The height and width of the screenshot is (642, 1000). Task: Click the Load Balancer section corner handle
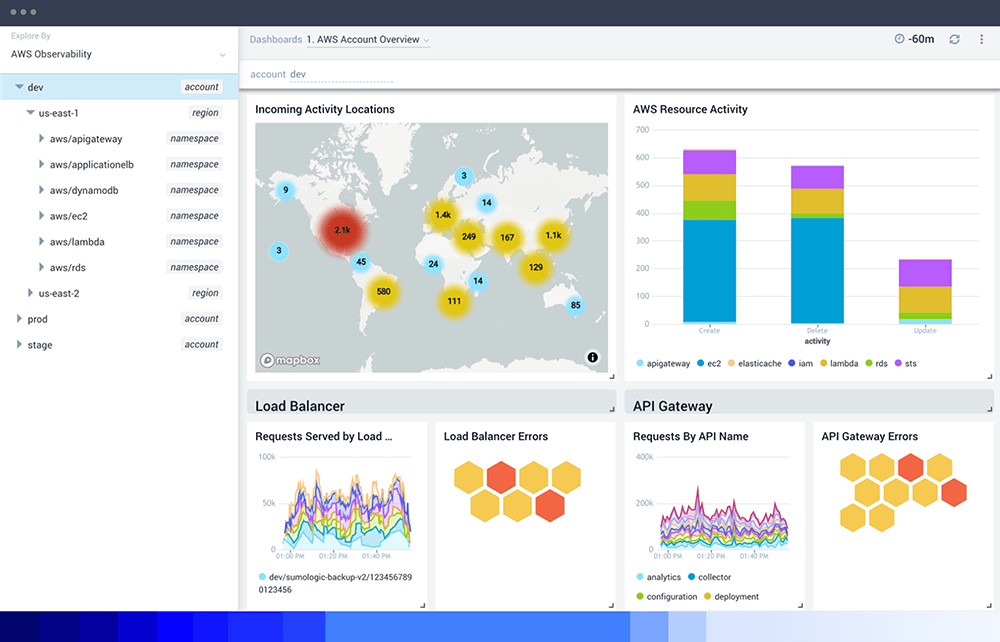(x=612, y=409)
